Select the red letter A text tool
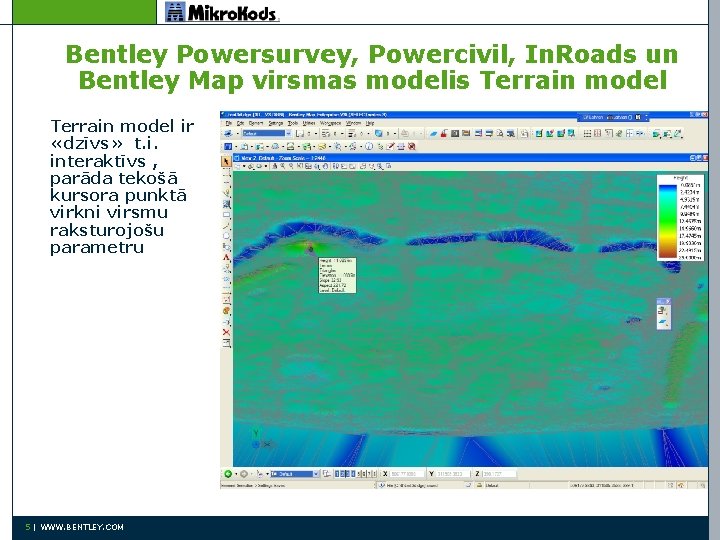This screenshot has height=540, width=720. click(226, 257)
